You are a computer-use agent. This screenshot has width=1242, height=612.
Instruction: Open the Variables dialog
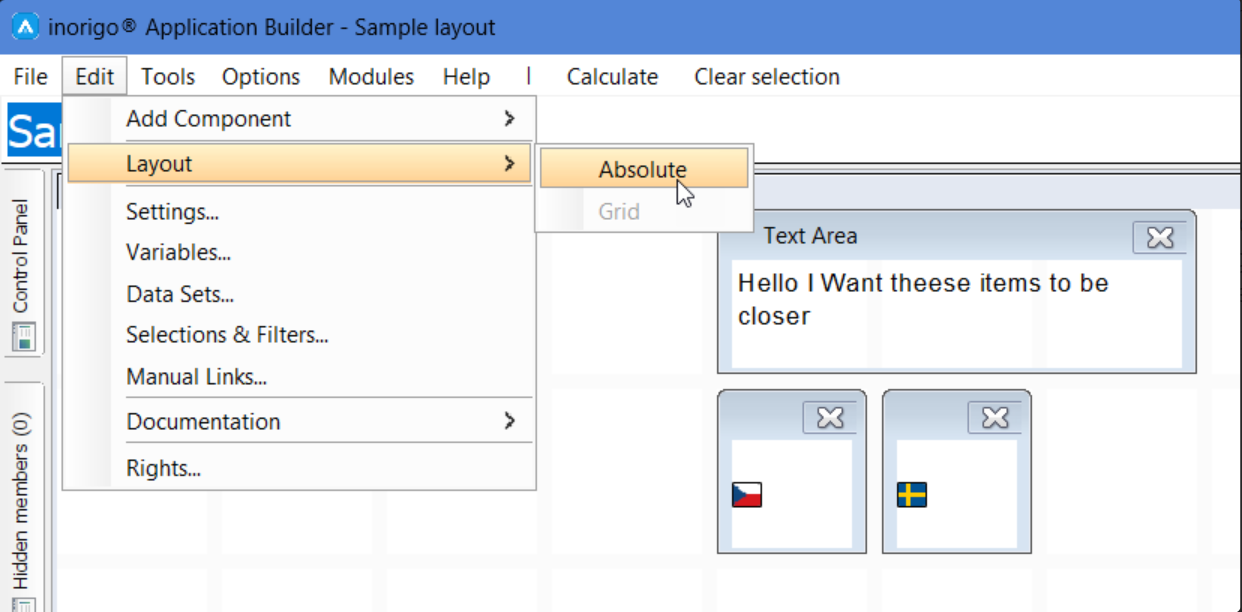pyautogui.click(x=178, y=253)
